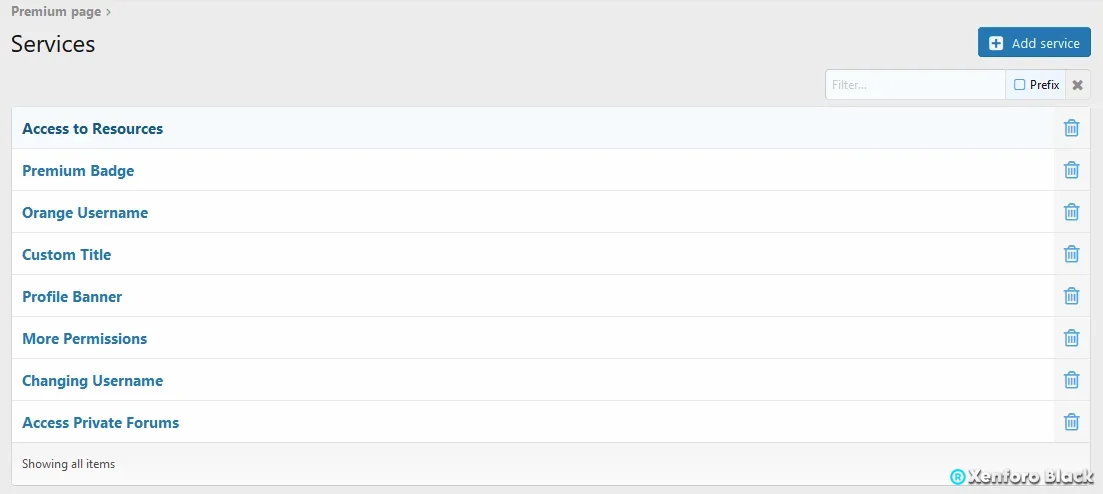Go to Premium page breadcrumb
This screenshot has width=1103, height=494.
tap(56, 11)
